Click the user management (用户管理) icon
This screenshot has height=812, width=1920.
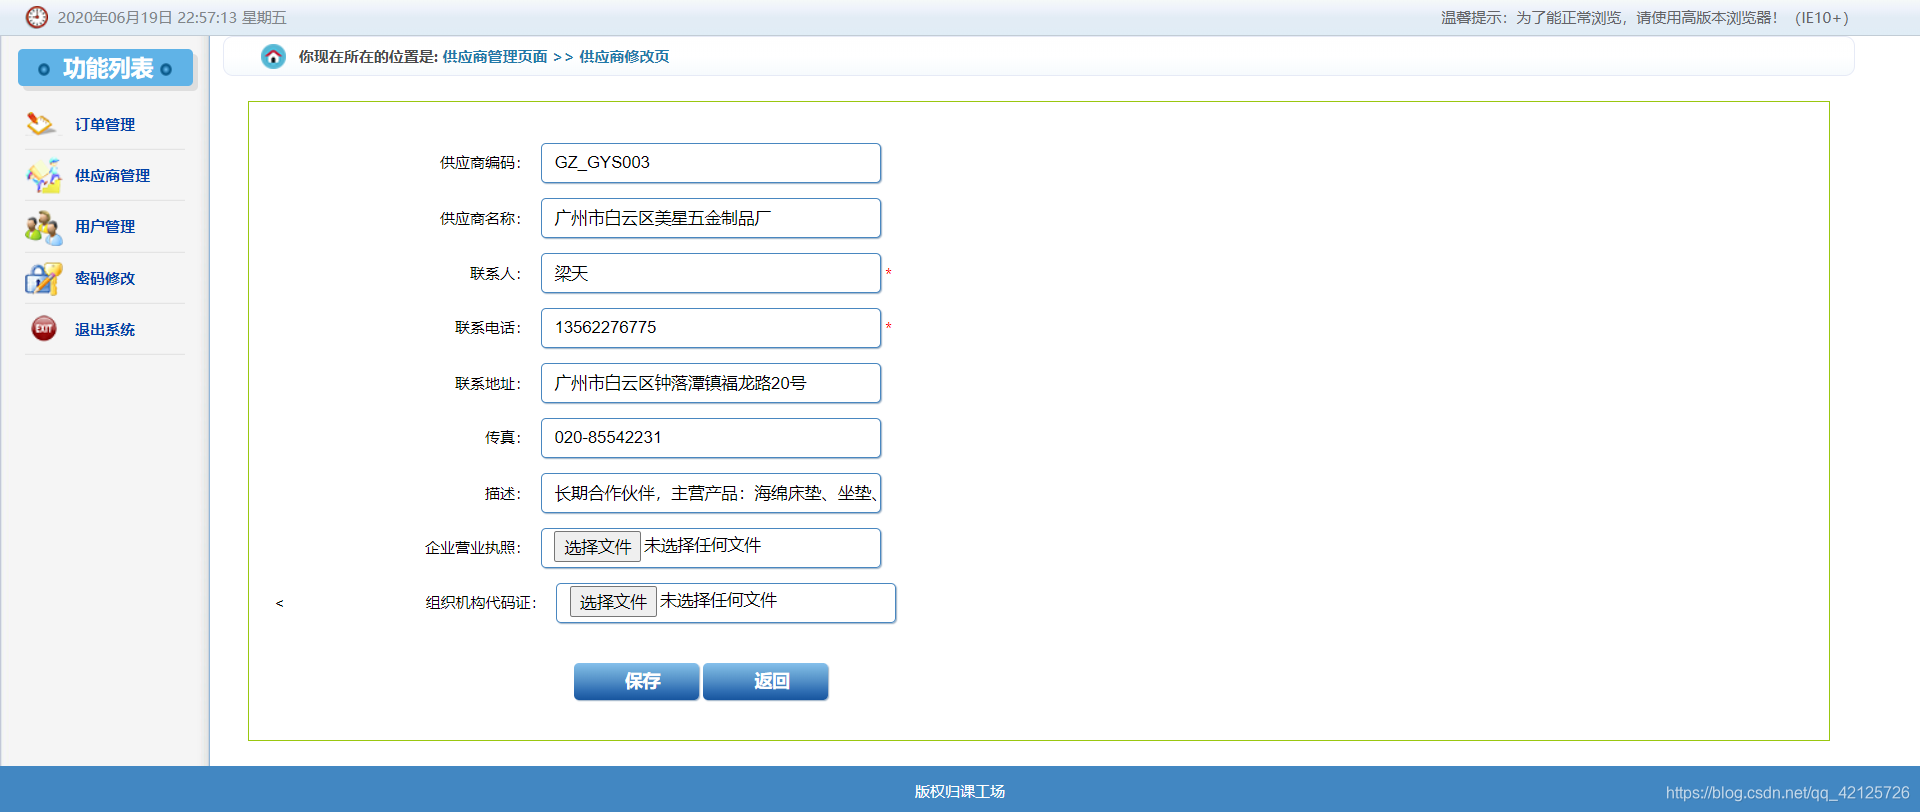[x=44, y=227]
